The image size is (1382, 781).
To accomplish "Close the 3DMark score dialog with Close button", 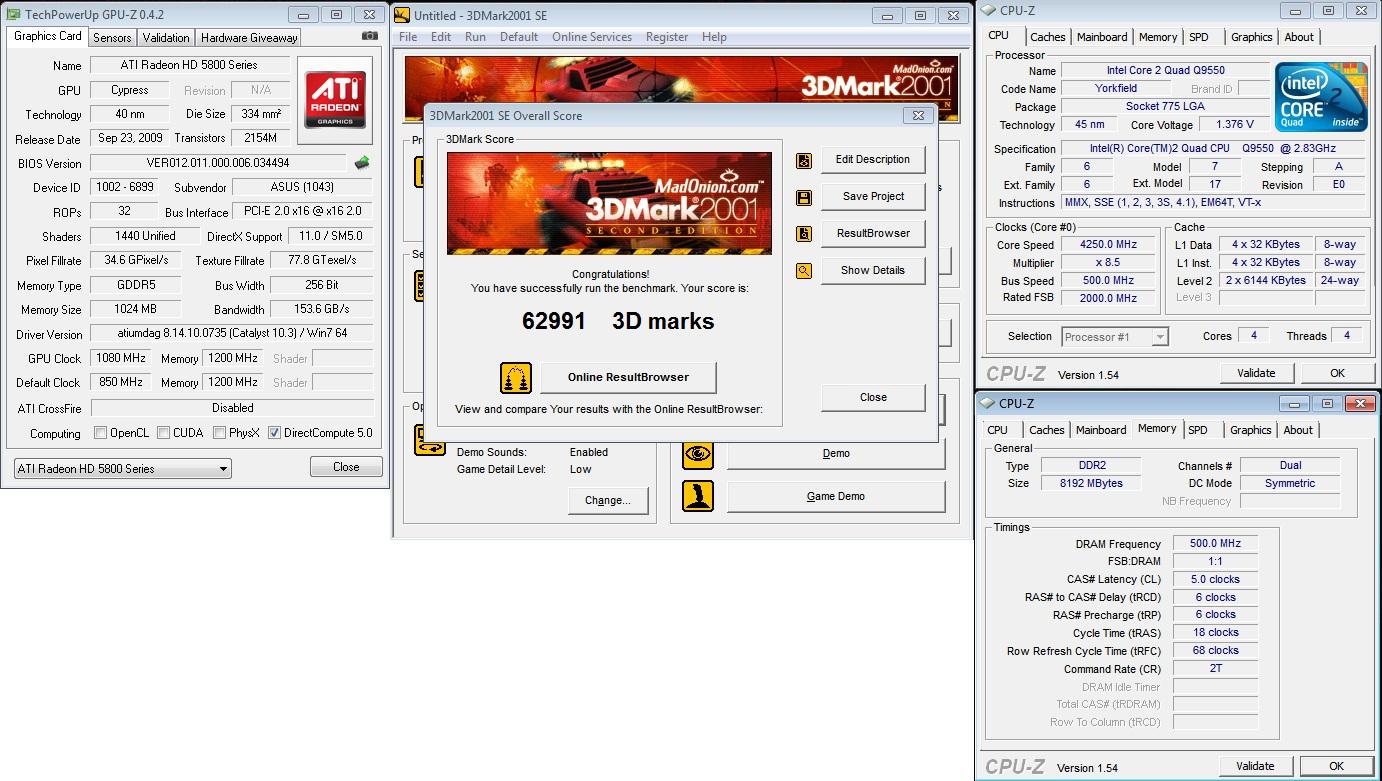I will (x=873, y=398).
